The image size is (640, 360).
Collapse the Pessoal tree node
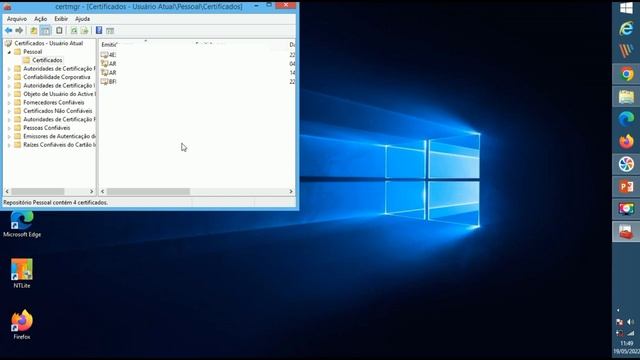9,52
